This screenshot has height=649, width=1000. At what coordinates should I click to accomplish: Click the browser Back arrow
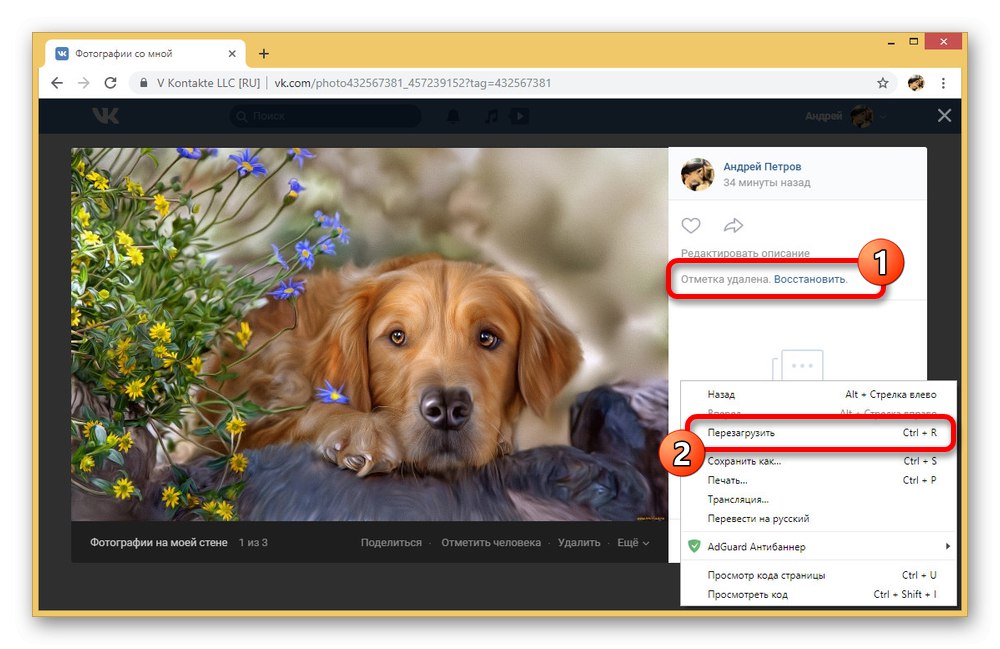point(57,83)
